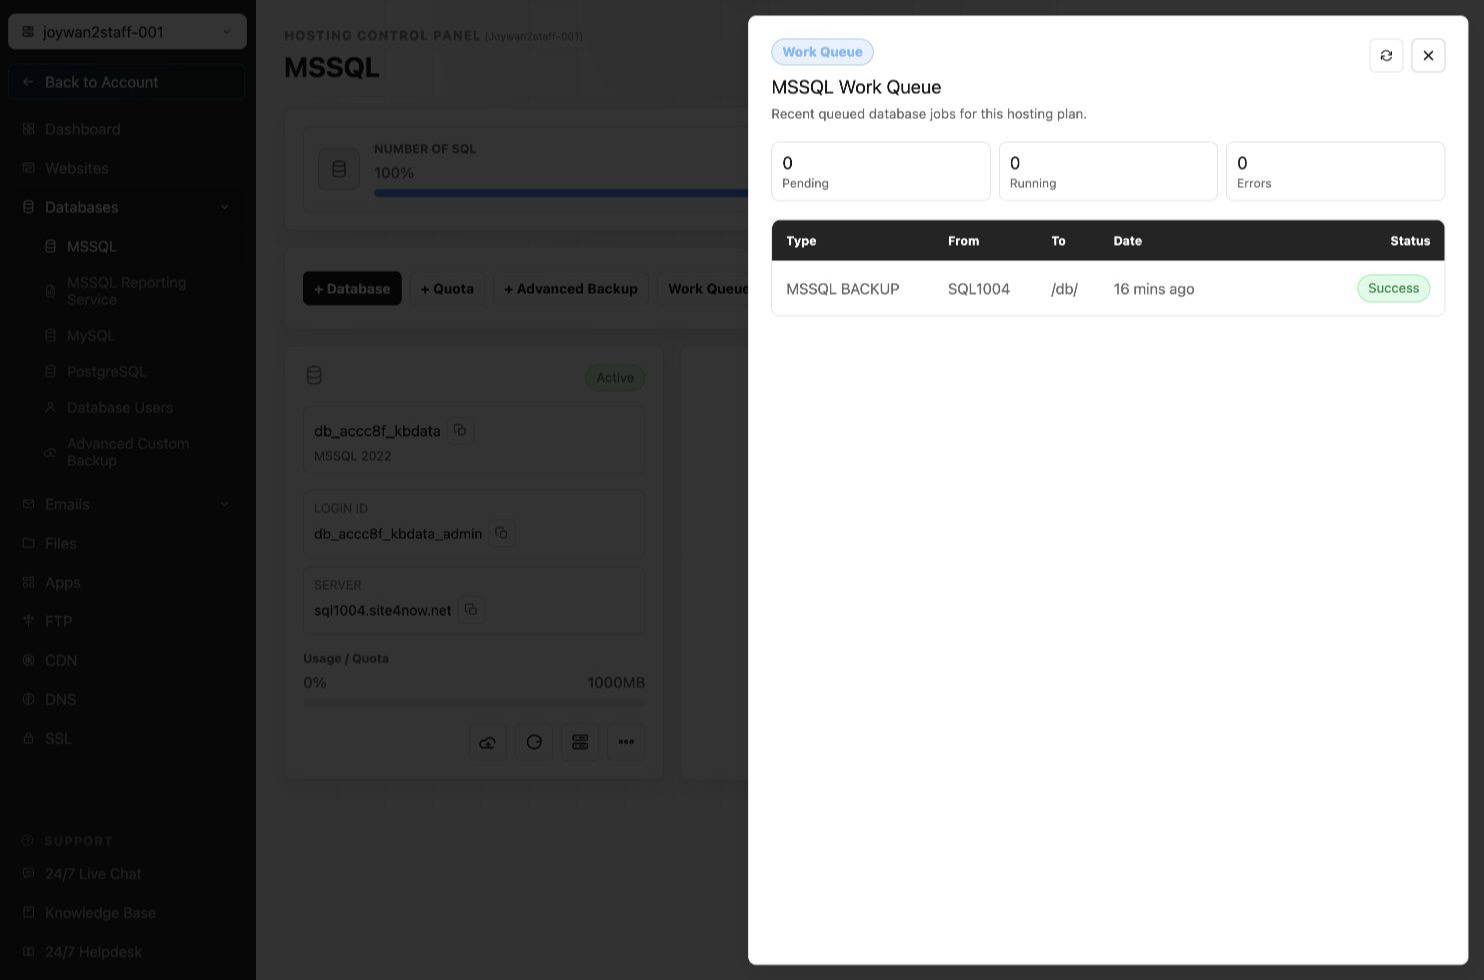Click the DNS icon in the sidebar
Screen dimensions: 1484x980
[28, 699]
